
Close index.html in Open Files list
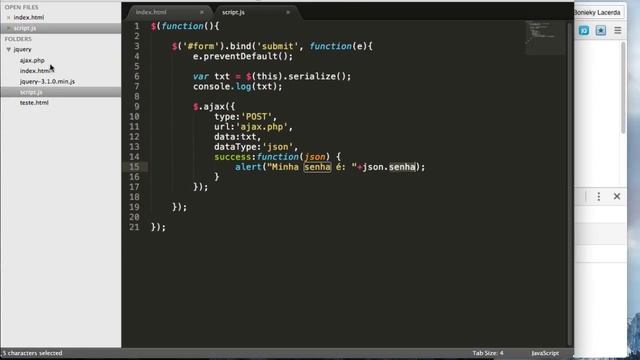pos(9,18)
